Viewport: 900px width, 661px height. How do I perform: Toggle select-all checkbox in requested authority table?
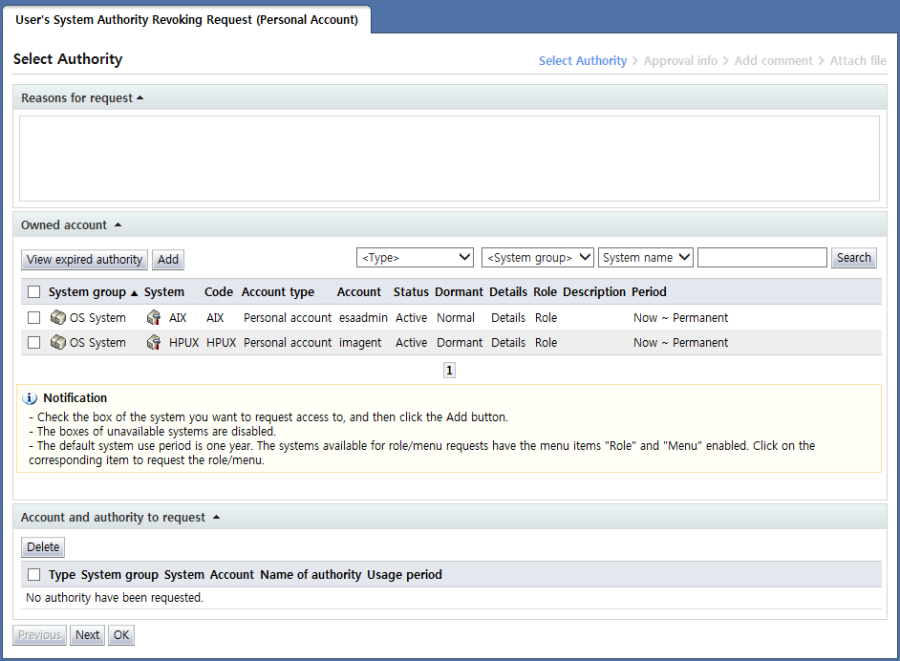tap(34, 575)
